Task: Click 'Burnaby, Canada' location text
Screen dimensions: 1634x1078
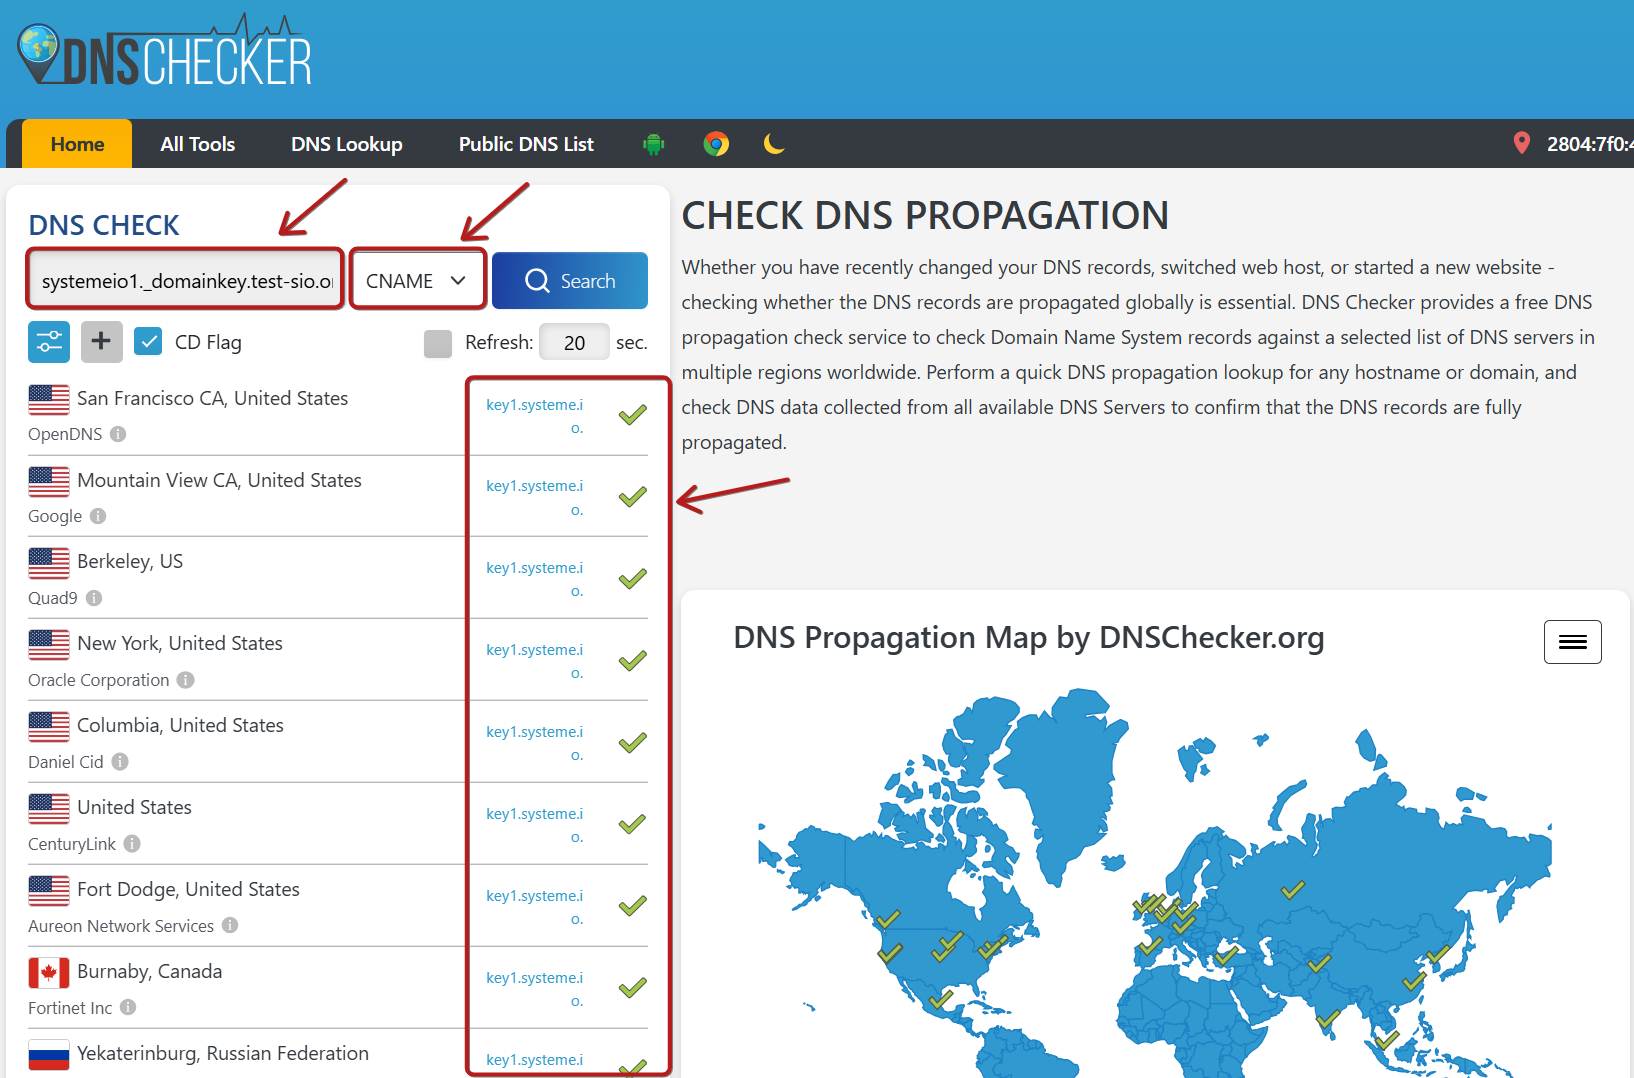Action: 149,972
